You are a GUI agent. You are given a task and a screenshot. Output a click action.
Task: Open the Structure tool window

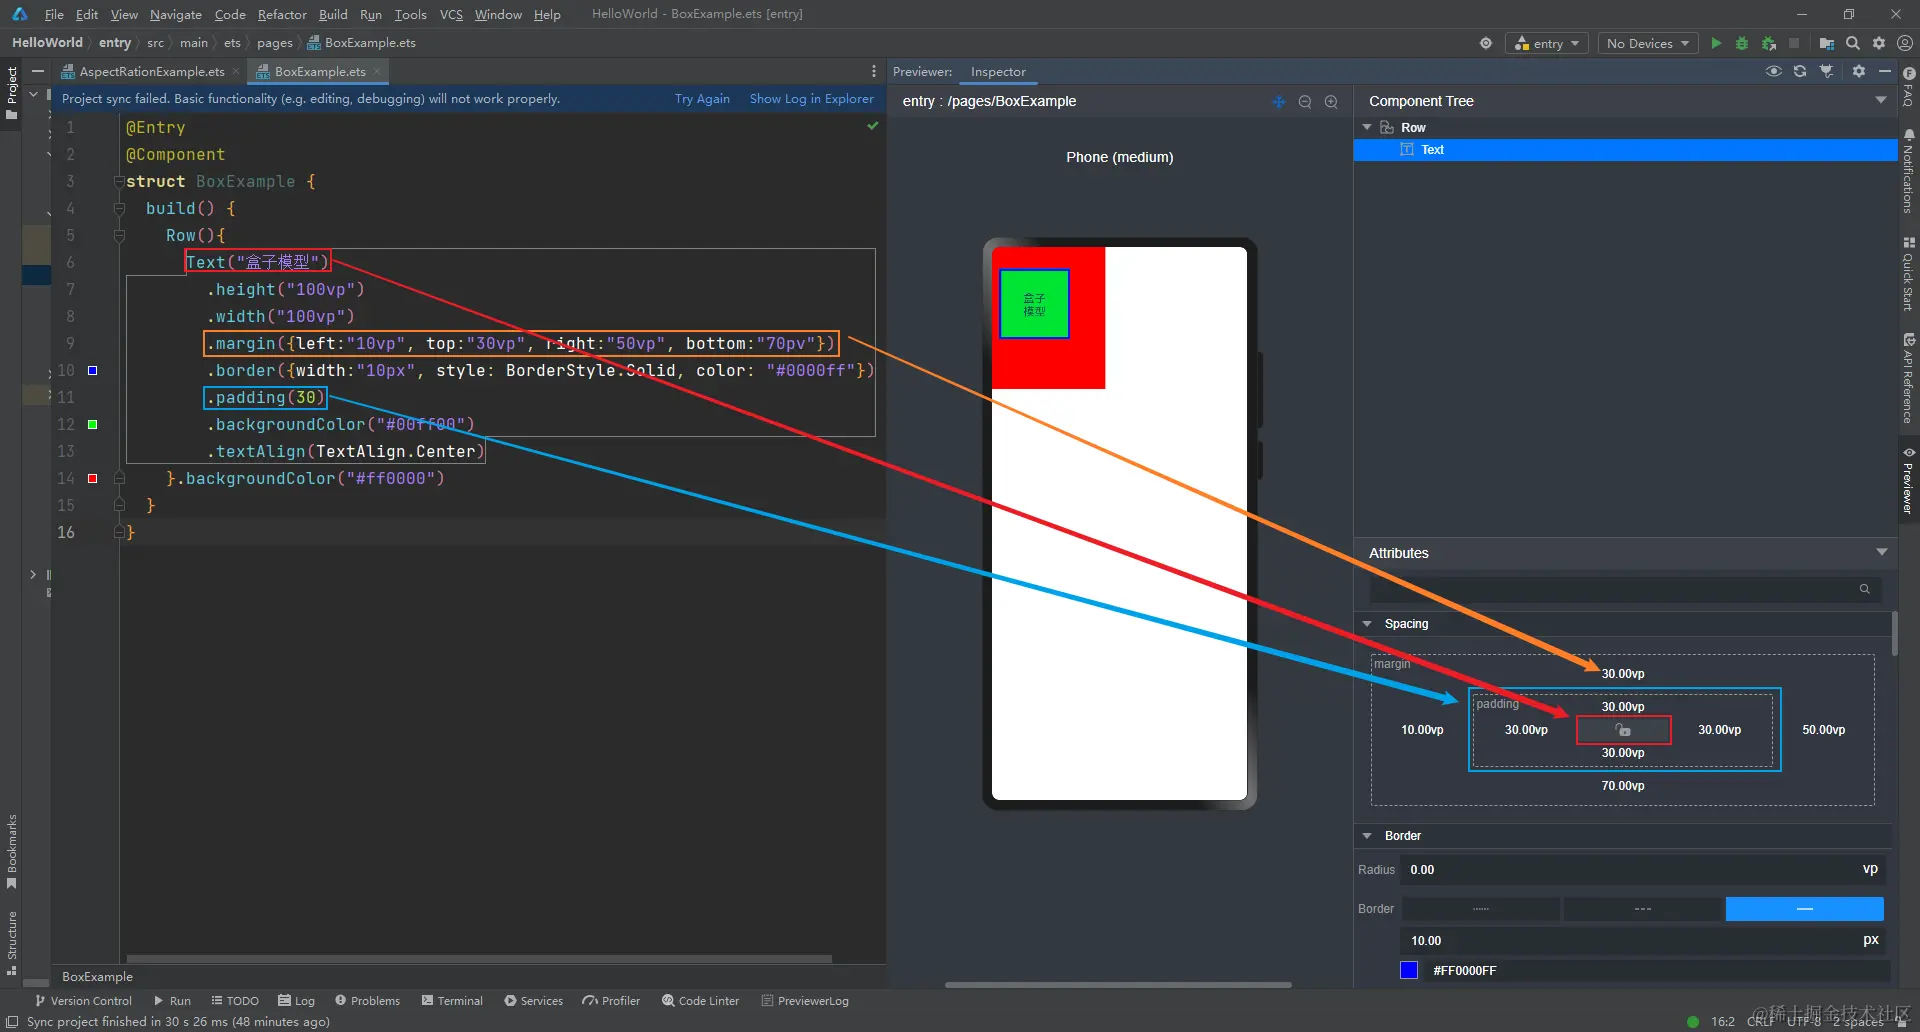click(12, 942)
